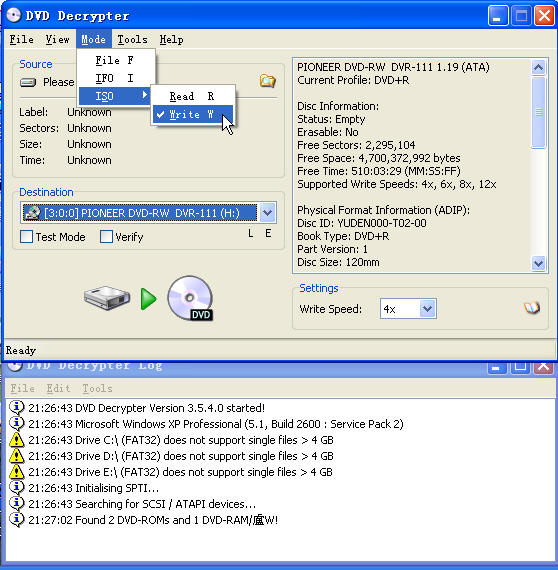Click the disc information scrollbar thumb
Image resolution: width=558 pixels, height=570 pixels.
coord(538,112)
